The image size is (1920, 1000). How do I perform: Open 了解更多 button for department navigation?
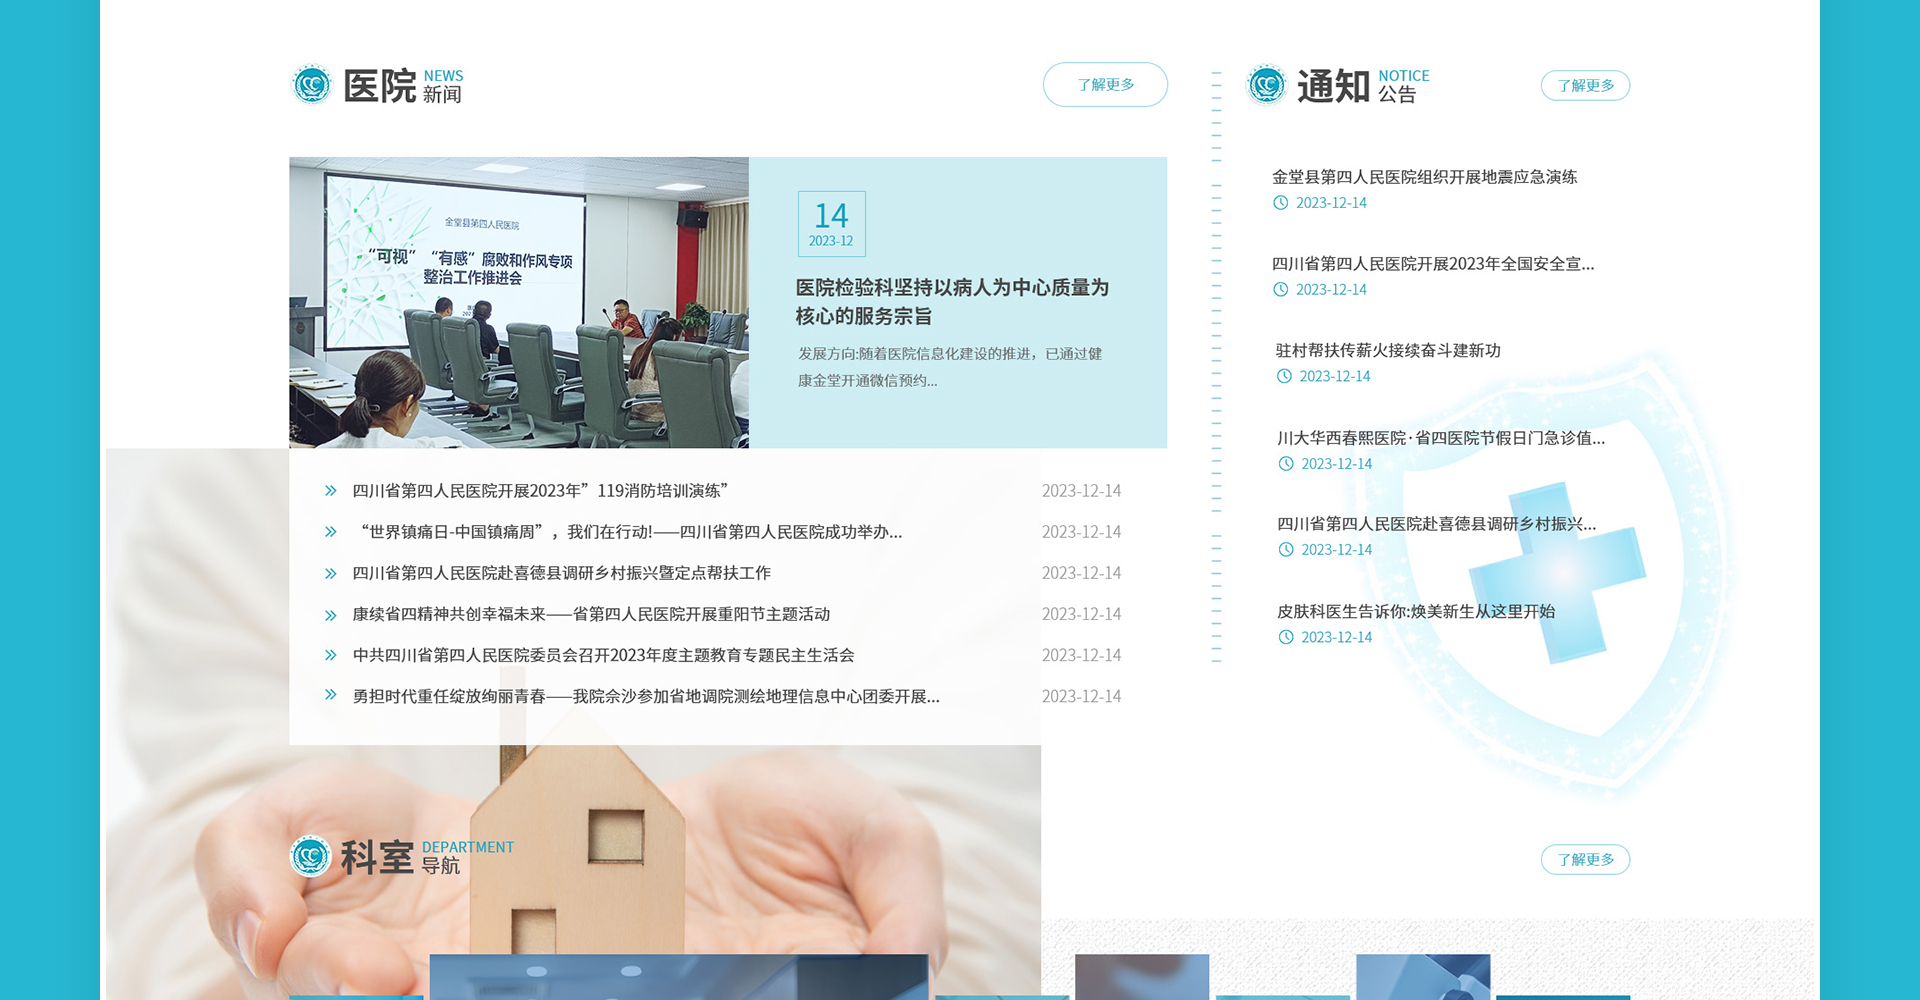(x=1585, y=859)
